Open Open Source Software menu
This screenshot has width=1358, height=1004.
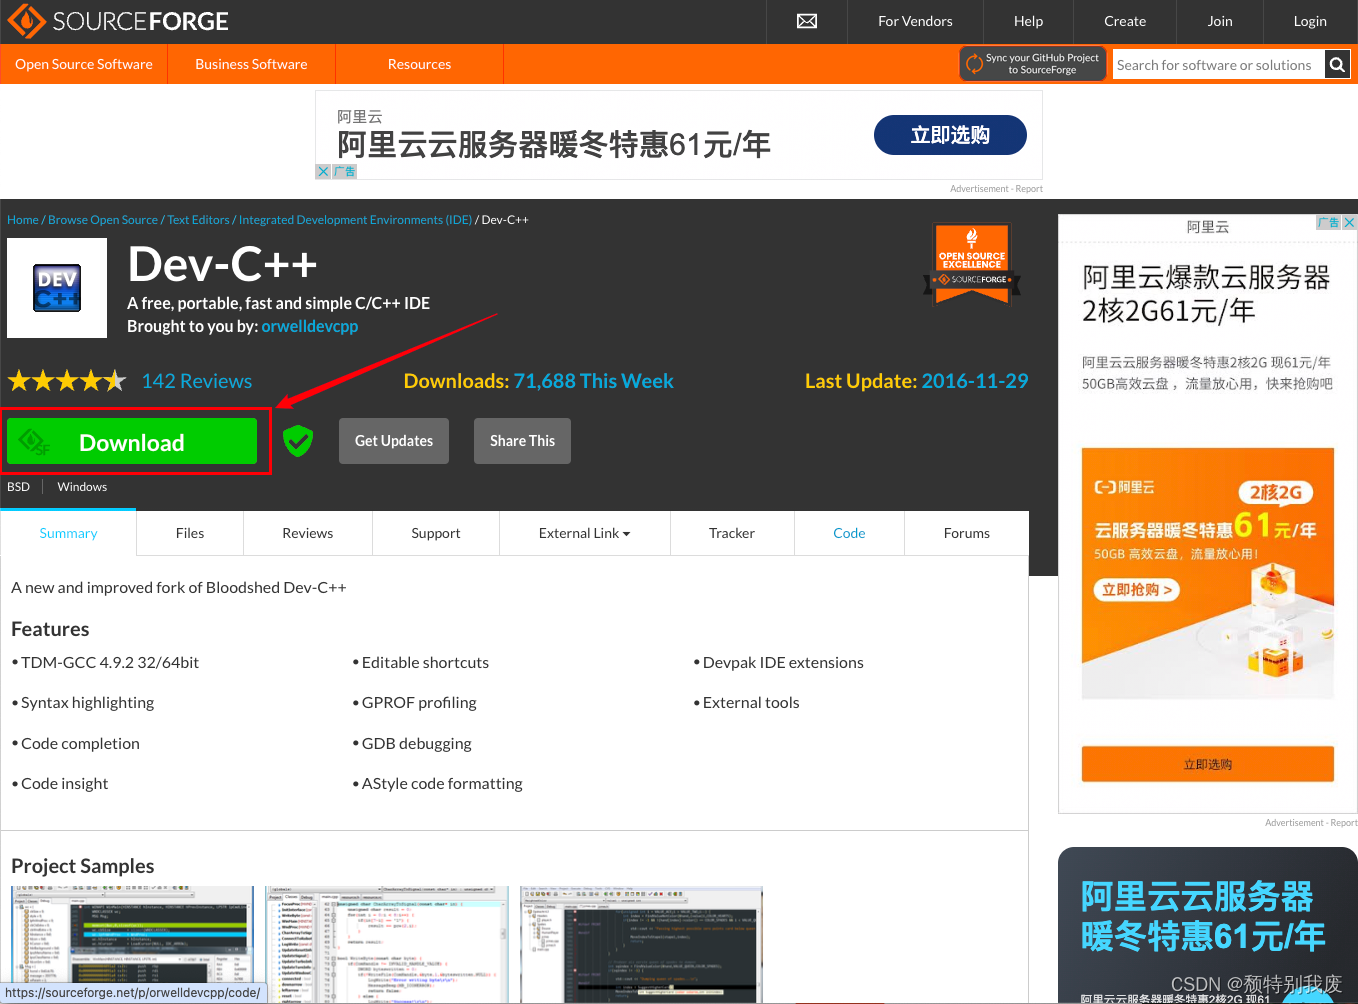click(x=84, y=64)
